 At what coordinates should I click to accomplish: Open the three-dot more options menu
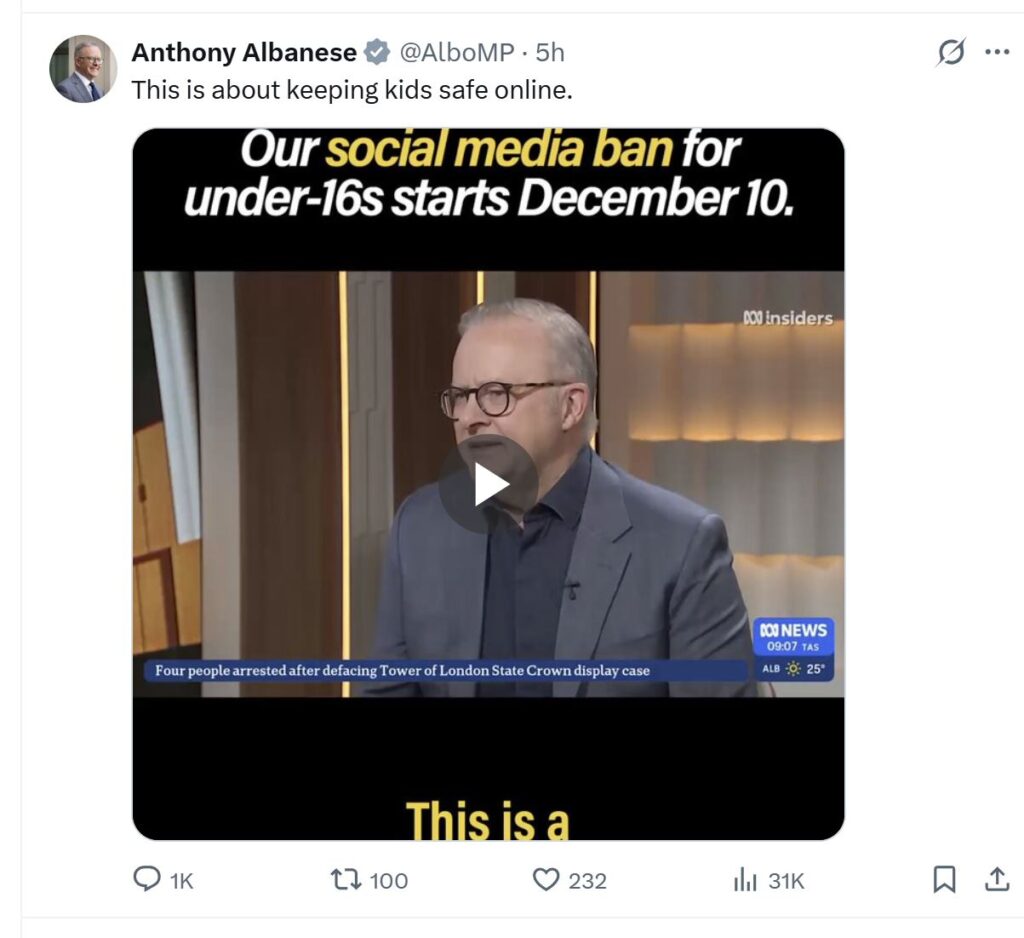coord(997,52)
